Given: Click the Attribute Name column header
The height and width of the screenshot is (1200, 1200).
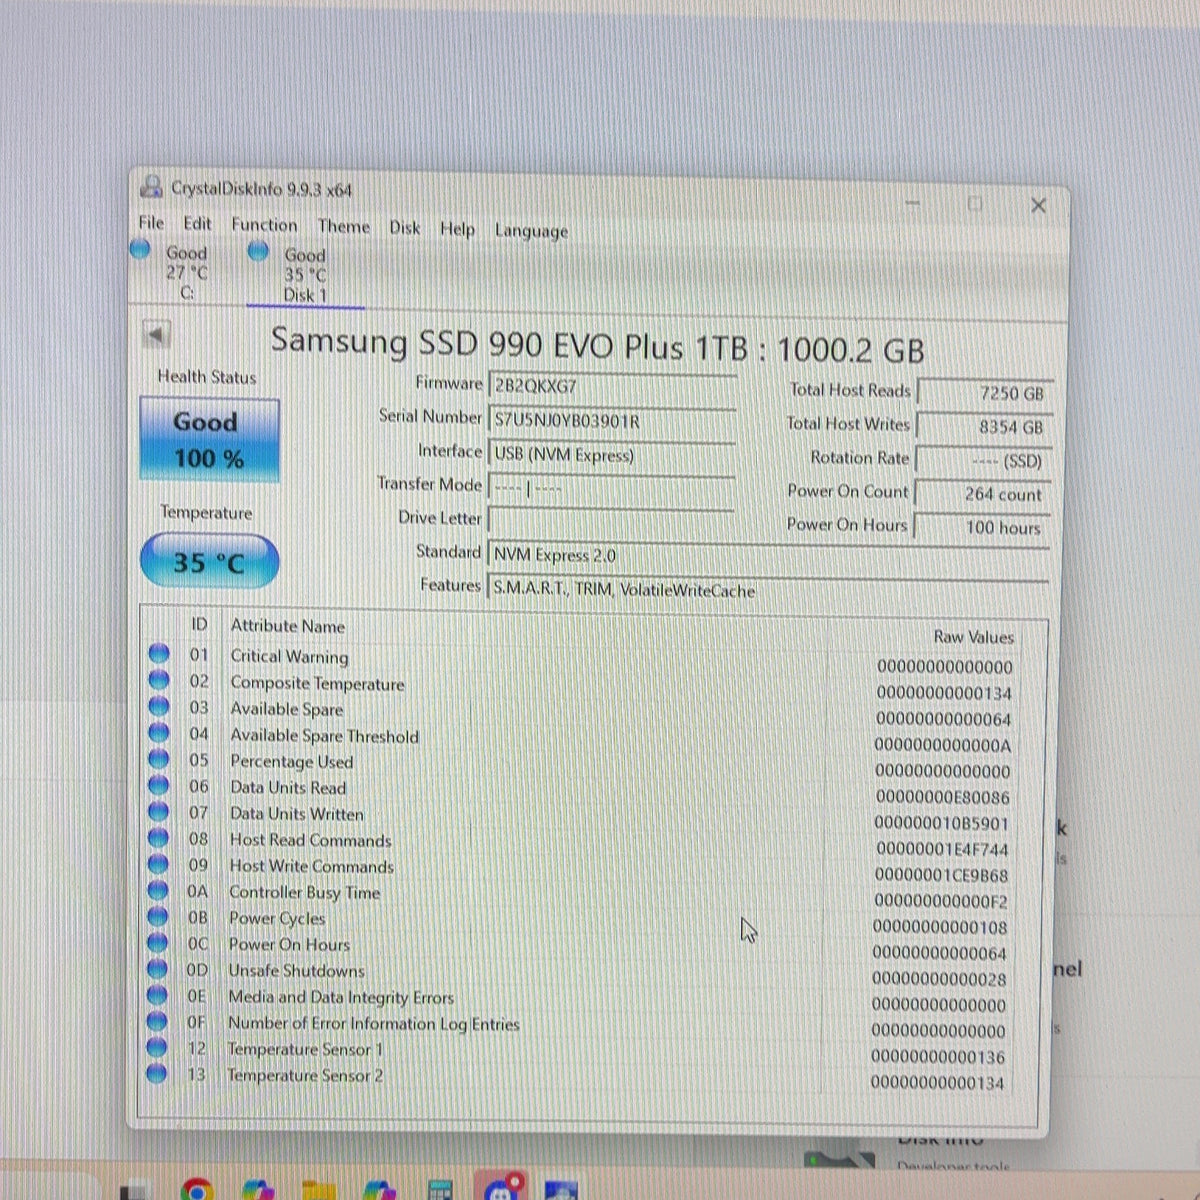Looking at the screenshot, I should click(x=288, y=626).
